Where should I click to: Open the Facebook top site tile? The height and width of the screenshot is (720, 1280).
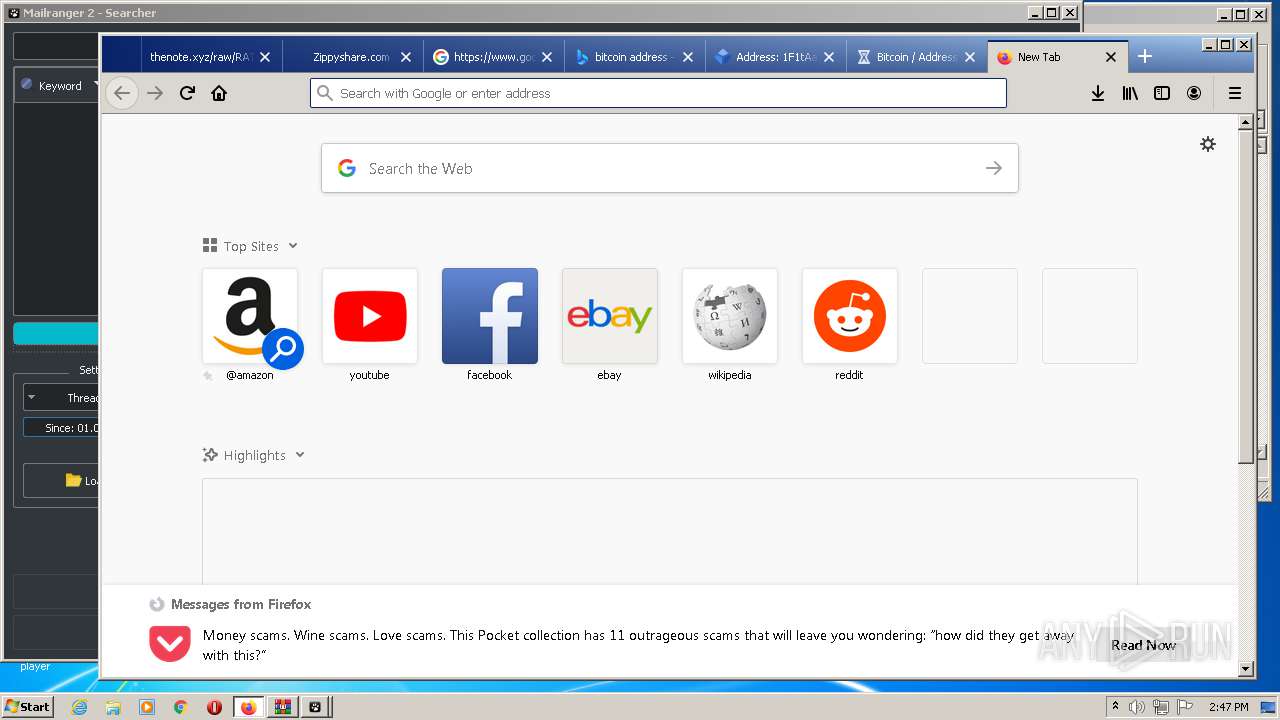pyautogui.click(x=490, y=316)
